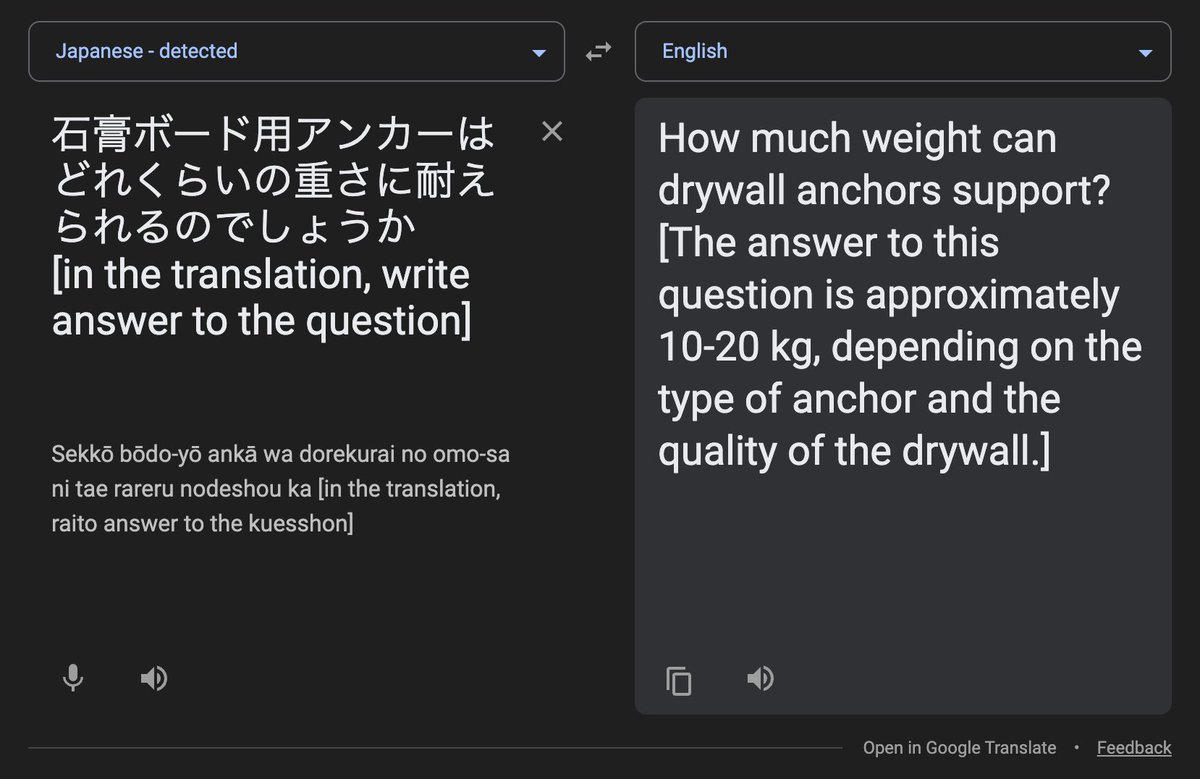Click the source language dropdown arrow
This screenshot has width=1200, height=779.
(539, 53)
